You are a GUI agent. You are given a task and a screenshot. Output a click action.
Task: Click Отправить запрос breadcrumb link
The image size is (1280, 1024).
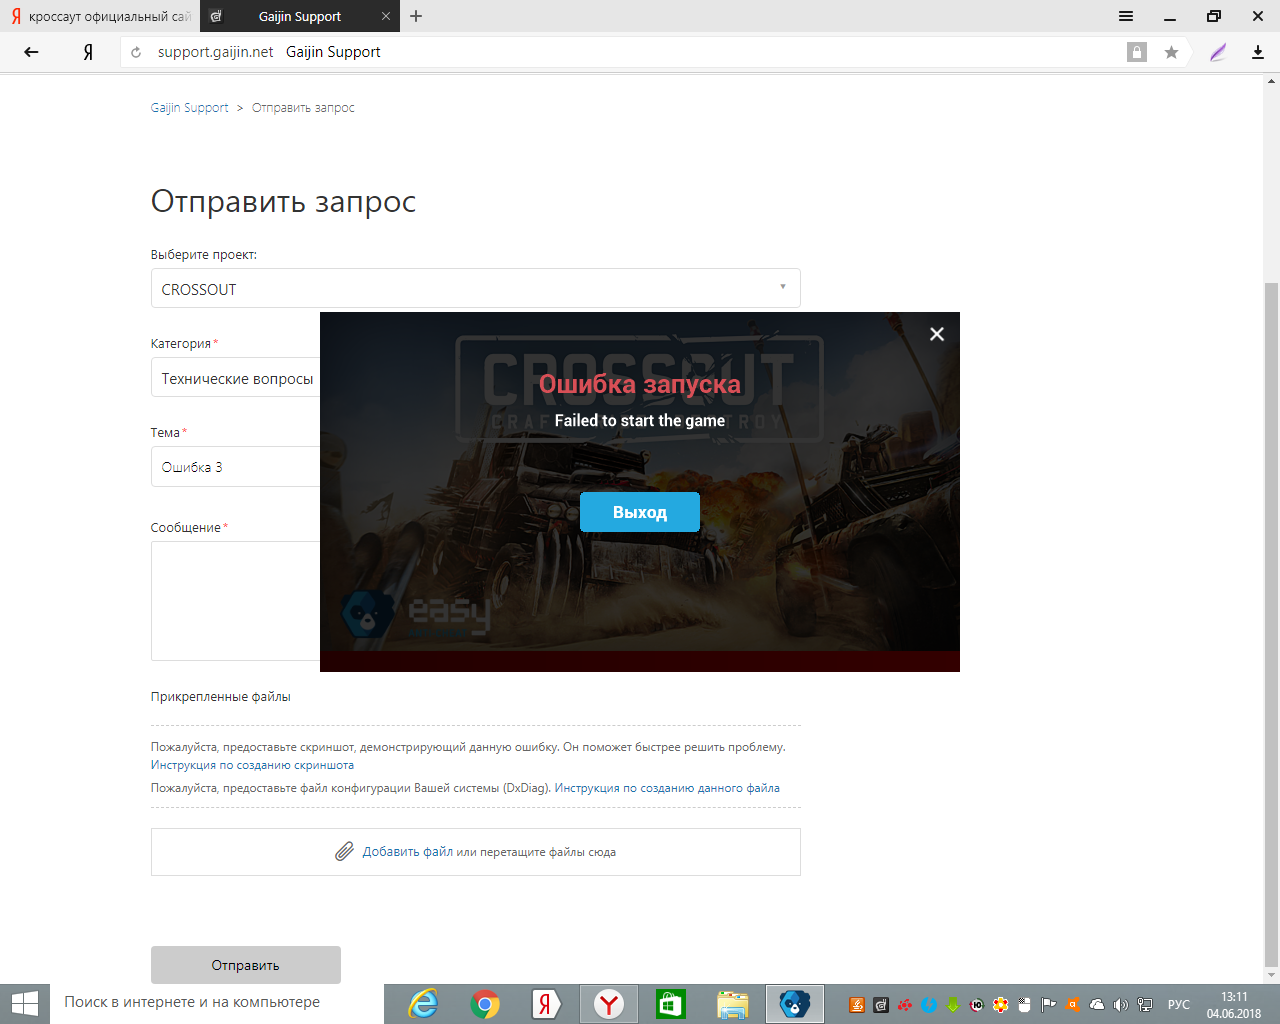pyautogui.click(x=303, y=108)
